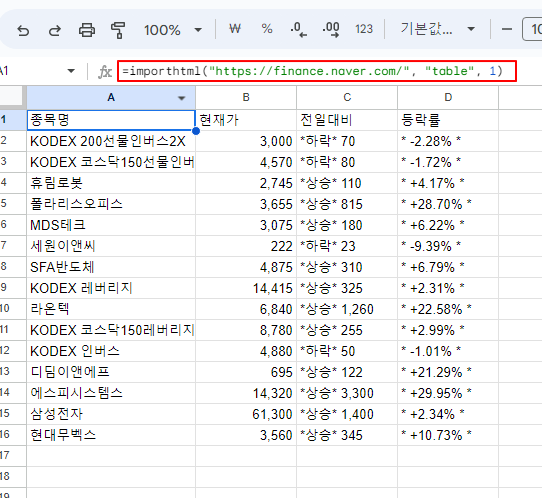Click the blue fill handle dot
The width and height of the screenshot is (542, 498).
[196, 131]
